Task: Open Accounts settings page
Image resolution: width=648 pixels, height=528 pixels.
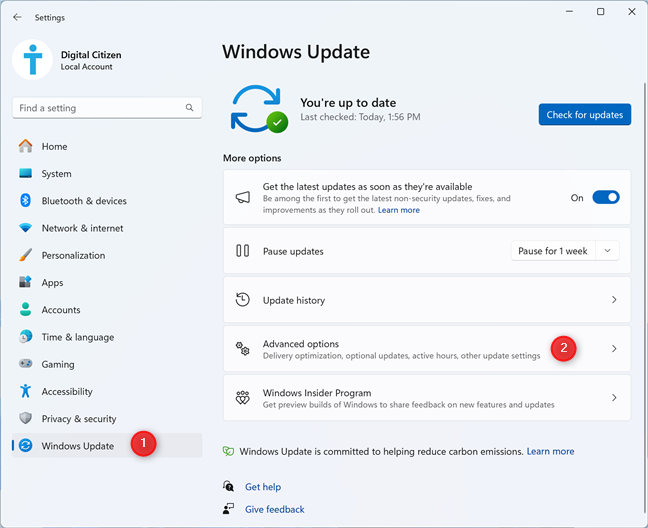Action: click(x=107, y=310)
